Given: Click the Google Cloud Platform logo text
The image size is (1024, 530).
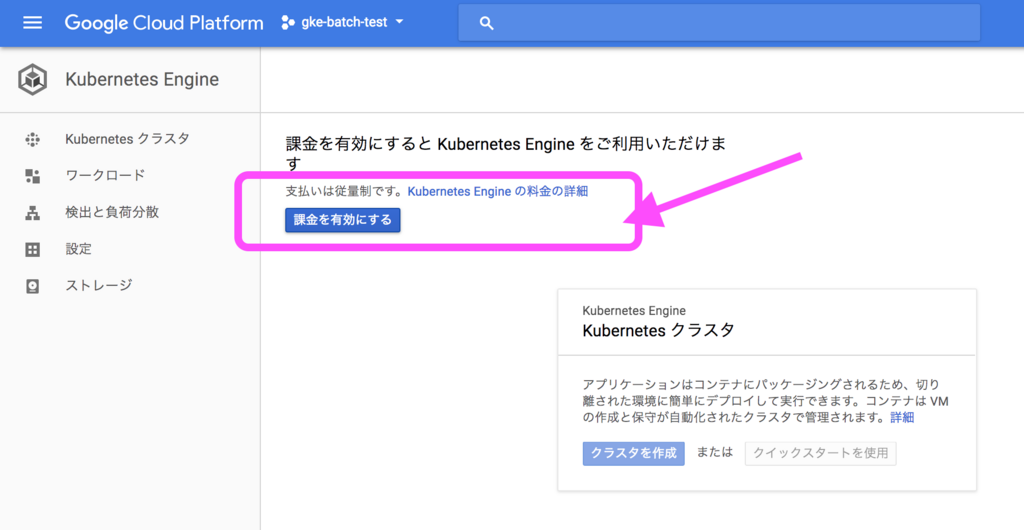Looking at the screenshot, I should click(164, 23).
